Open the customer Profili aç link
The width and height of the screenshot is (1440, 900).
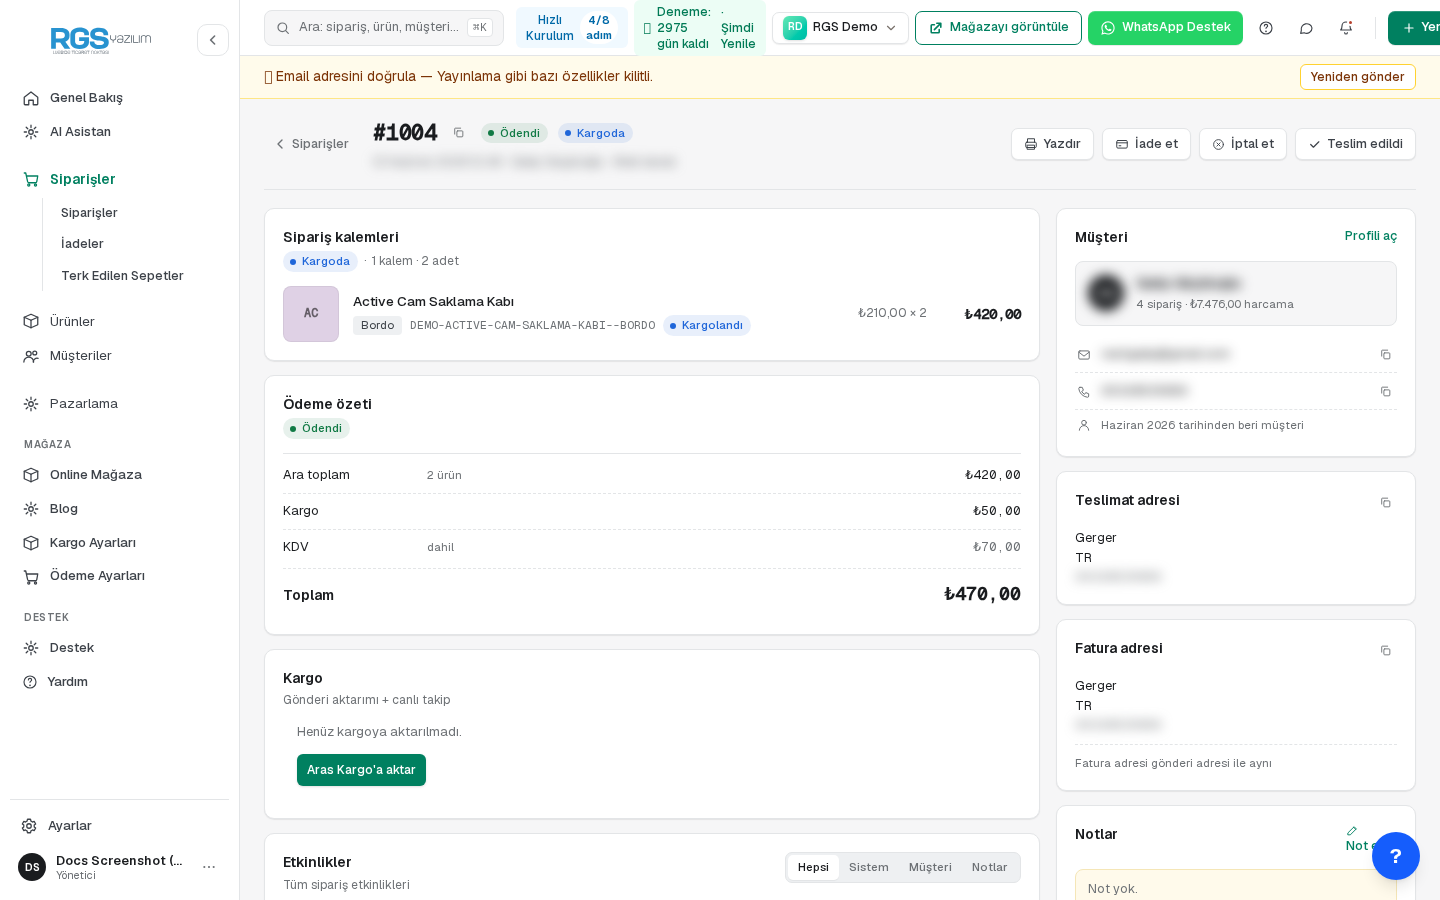1370,236
